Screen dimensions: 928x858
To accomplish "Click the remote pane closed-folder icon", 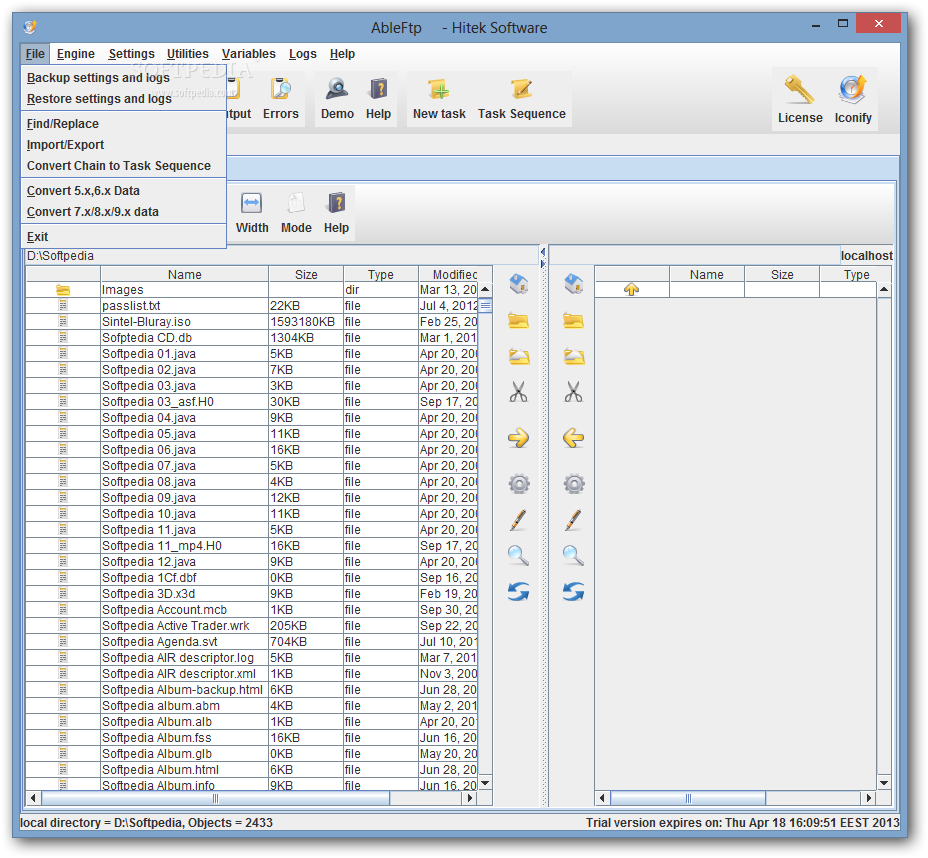I will [573, 321].
